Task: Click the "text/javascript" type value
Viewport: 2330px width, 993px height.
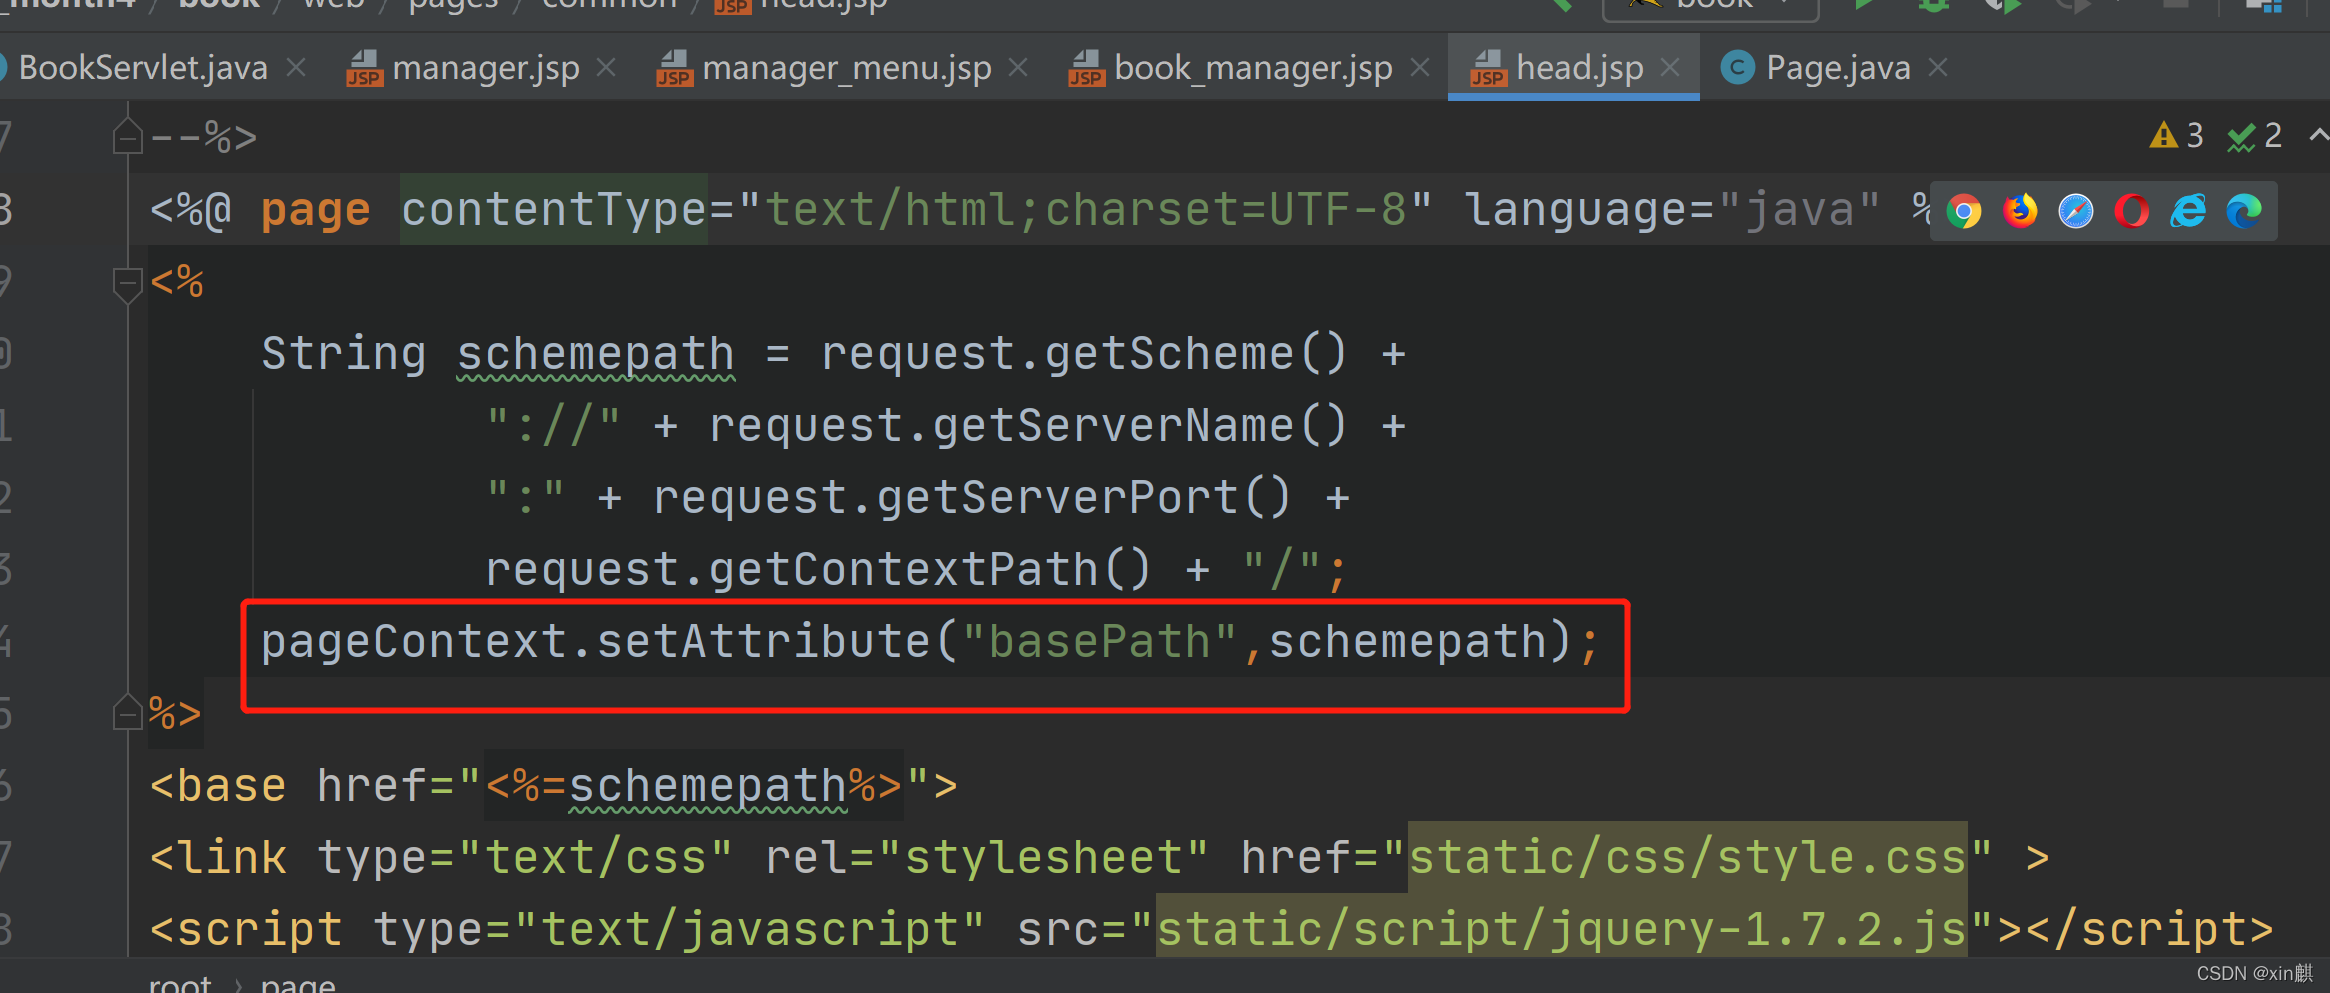Action: (749, 930)
